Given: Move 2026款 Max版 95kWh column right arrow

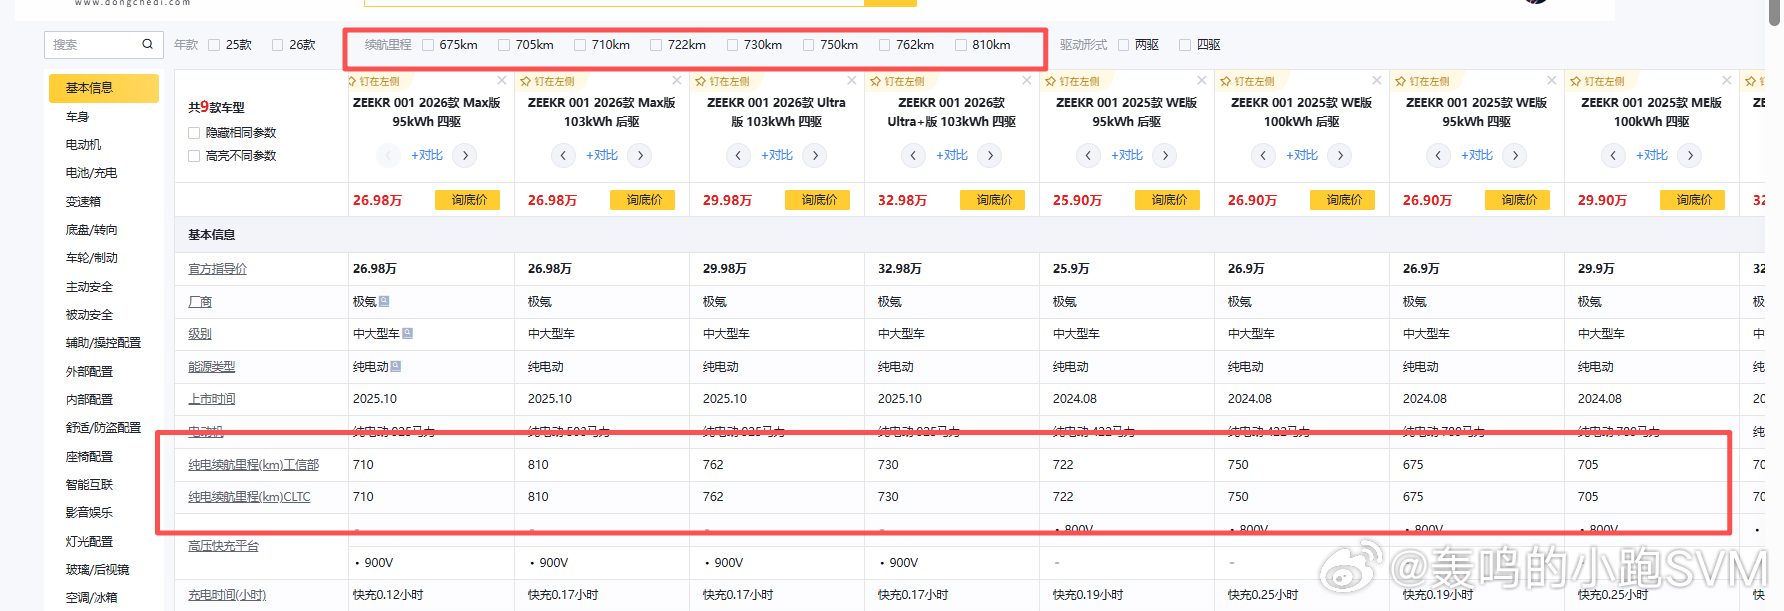Looking at the screenshot, I should coord(465,155).
